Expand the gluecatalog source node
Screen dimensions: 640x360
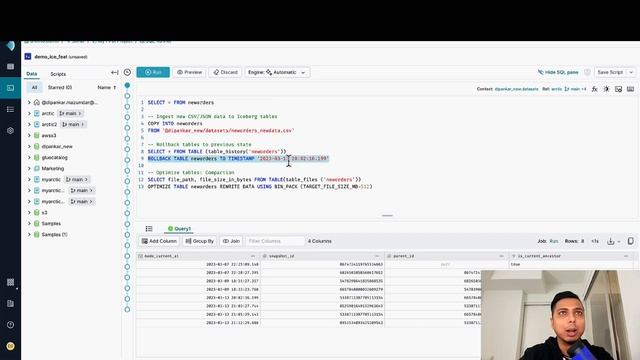[29, 157]
